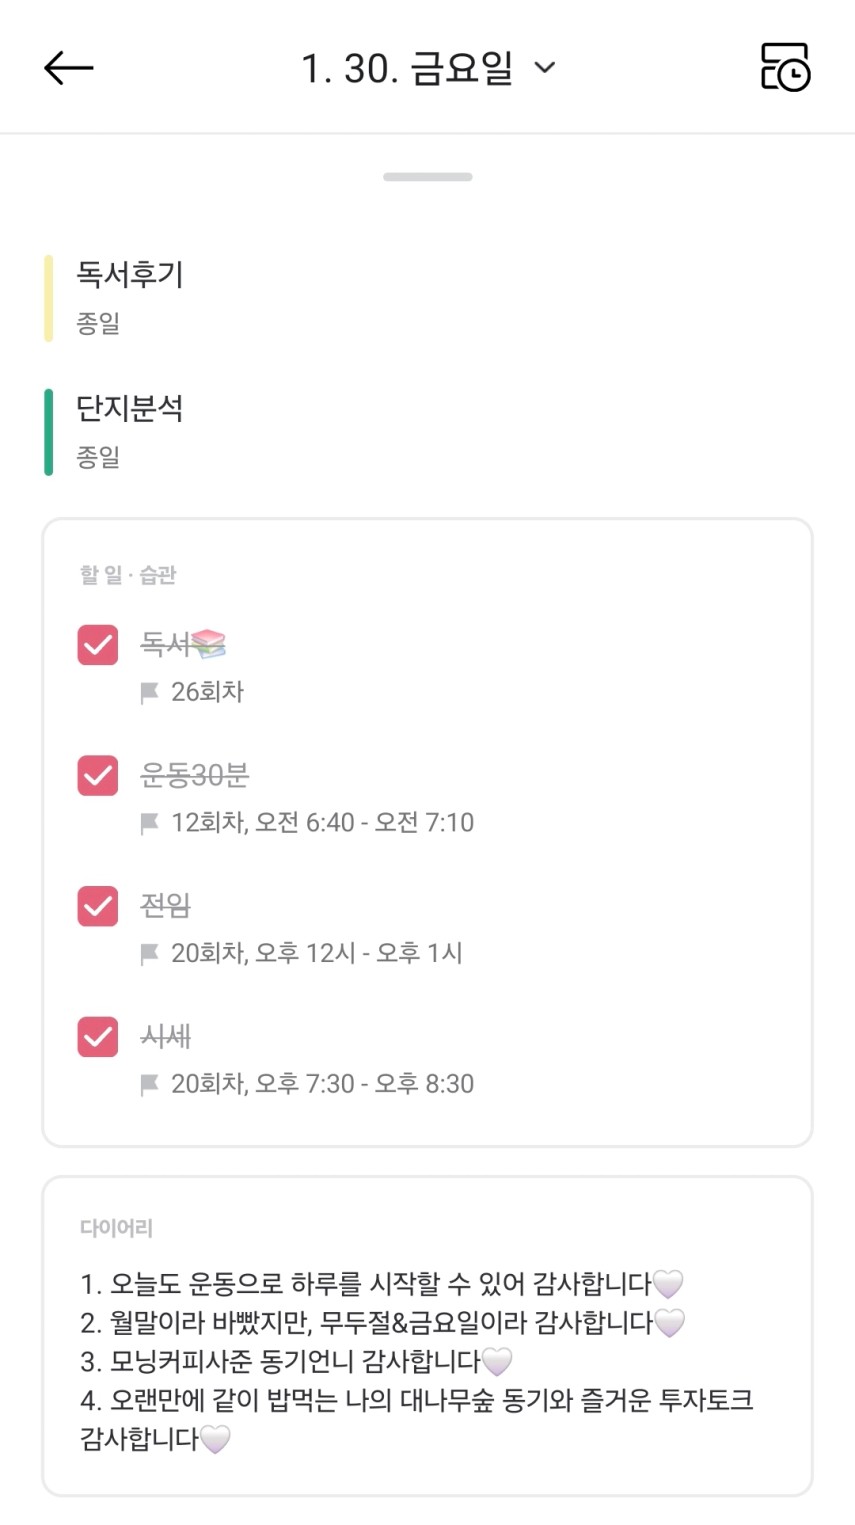Toggle the 전임 task checkbox
The height and width of the screenshot is (1525, 855).
coord(98,906)
